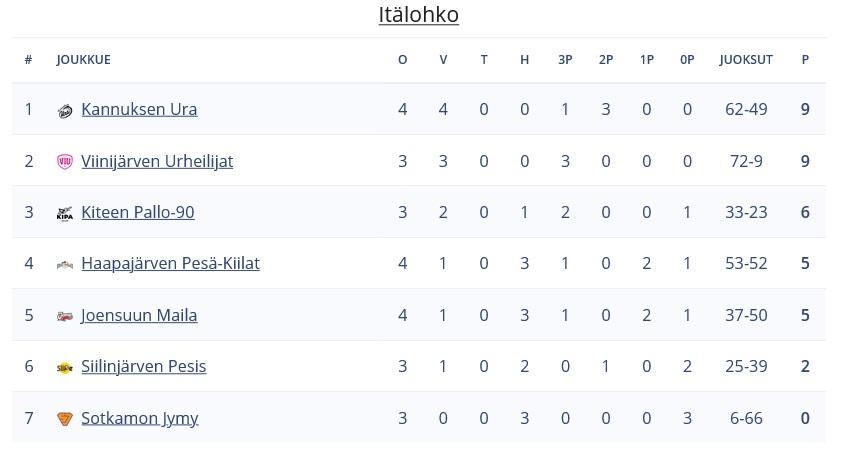The height and width of the screenshot is (452, 842).
Task: Click the JUOKSUT column header
Action: tap(746, 60)
